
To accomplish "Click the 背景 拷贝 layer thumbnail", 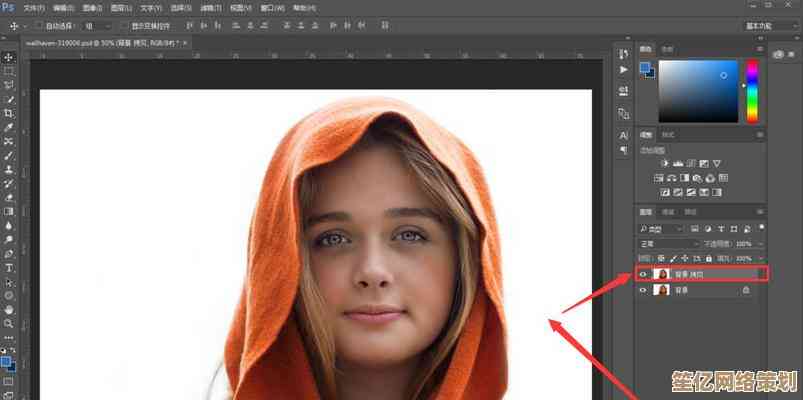I will pyautogui.click(x=662, y=273).
